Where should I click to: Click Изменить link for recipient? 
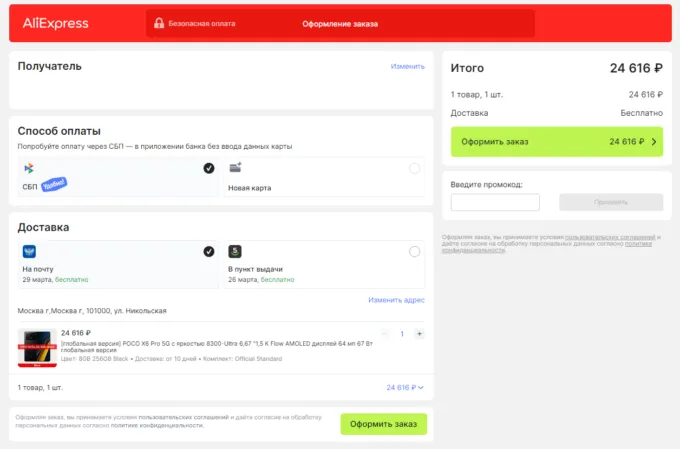pos(407,66)
